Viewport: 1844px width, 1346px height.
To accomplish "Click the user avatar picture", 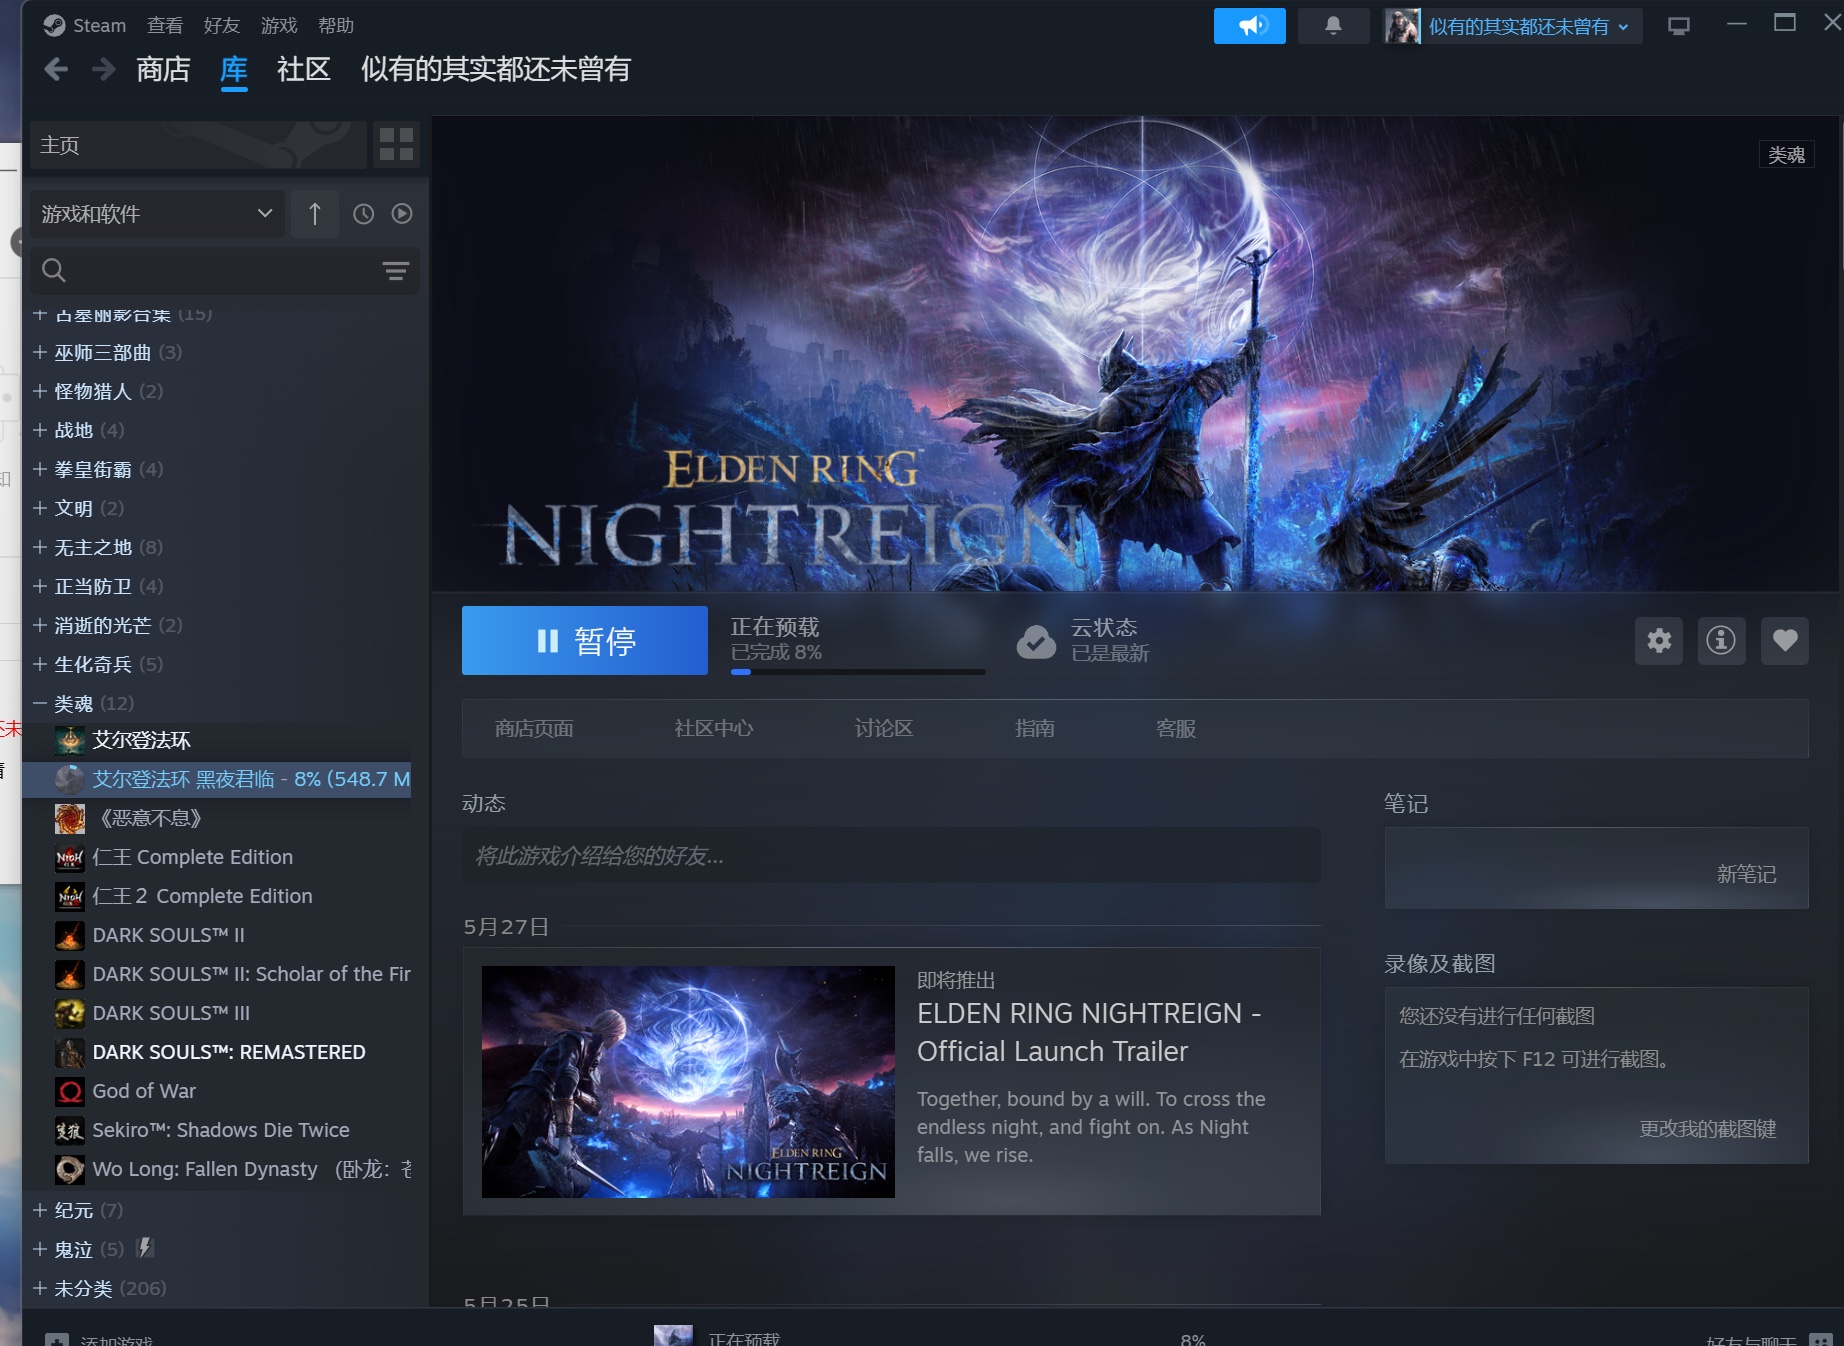I will tap(1402, 26).
